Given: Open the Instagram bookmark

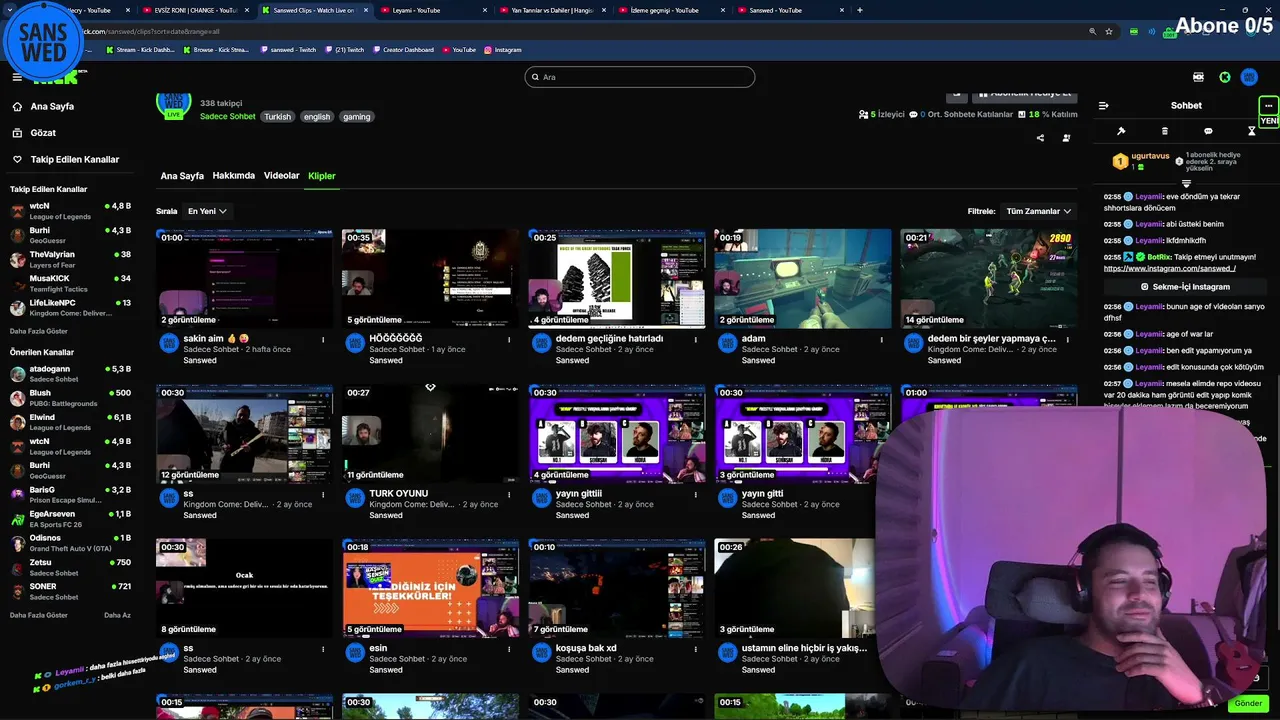Looking at the screenshot, I should [x=503, y=49].
